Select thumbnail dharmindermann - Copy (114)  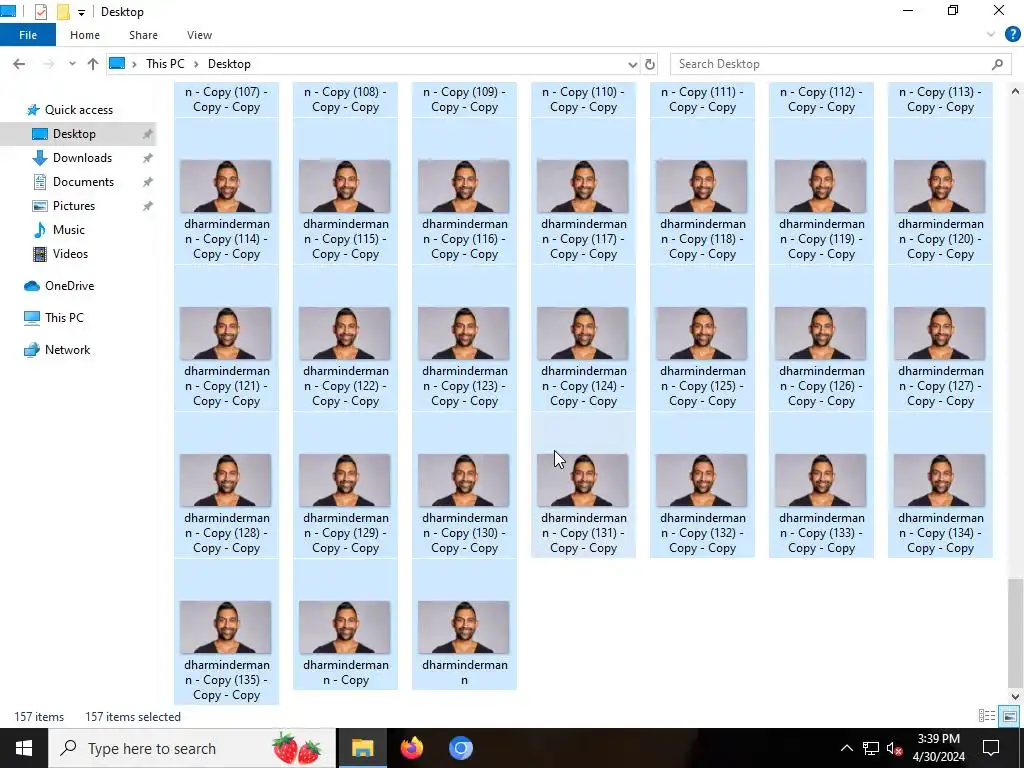(226, 186)
